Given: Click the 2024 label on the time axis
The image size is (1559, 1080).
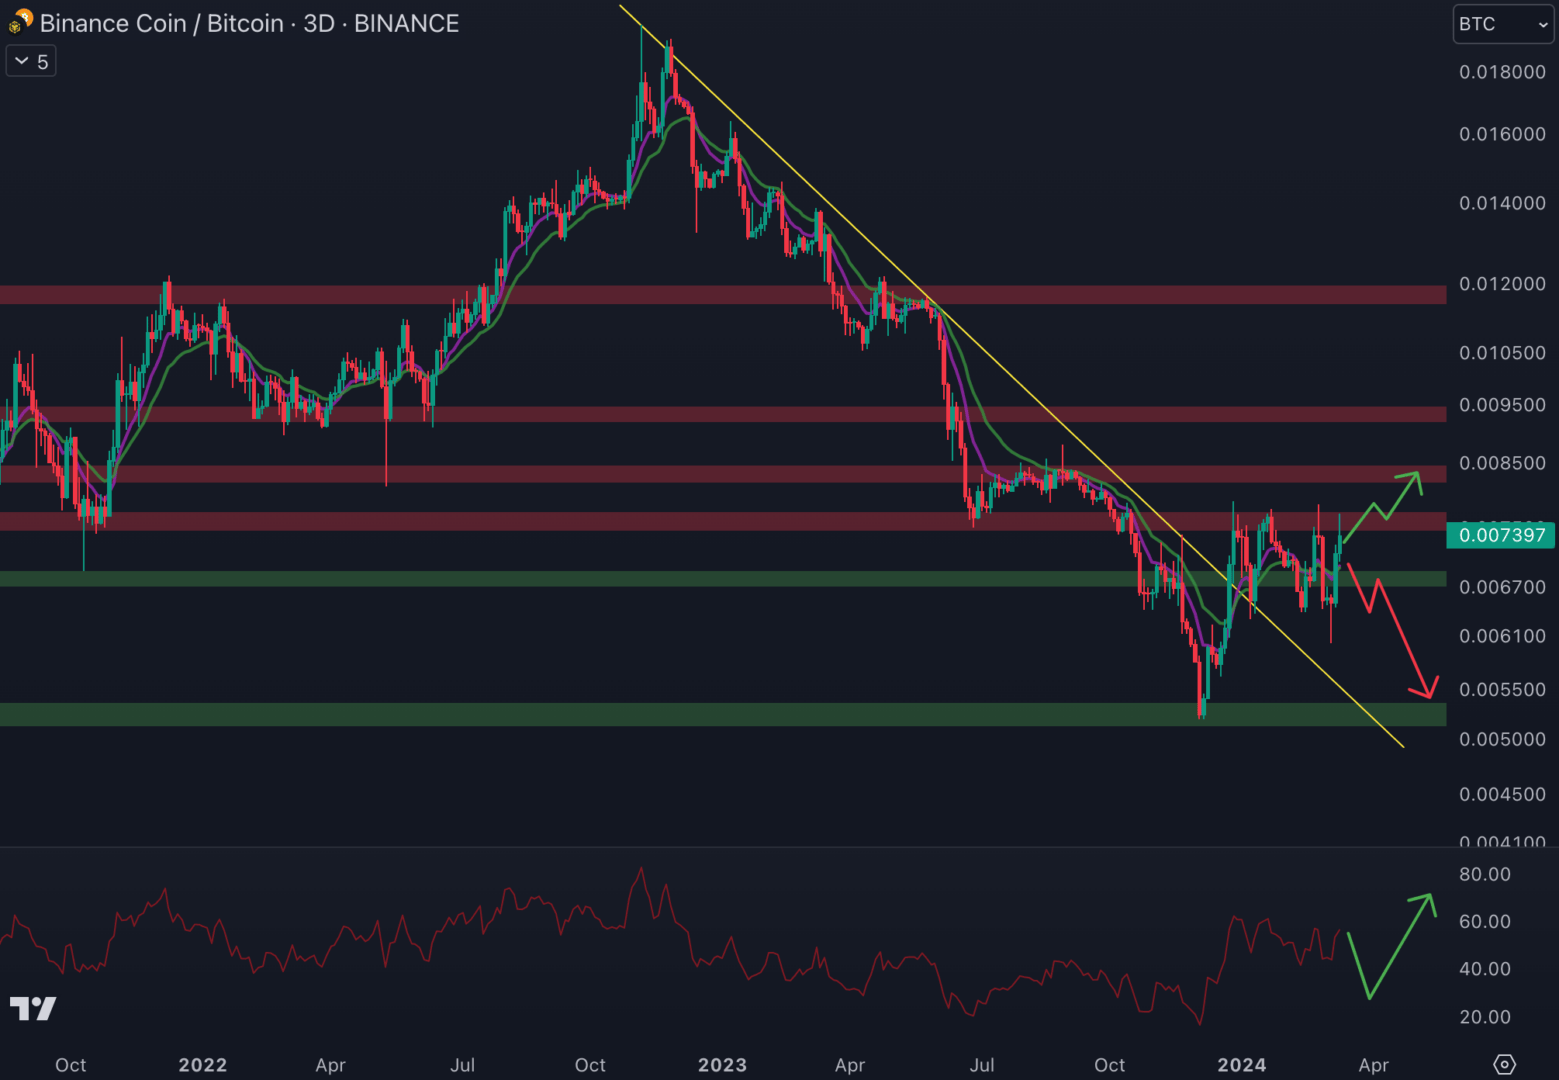Looking at the screenshot, I should tap(1241, 1065).
